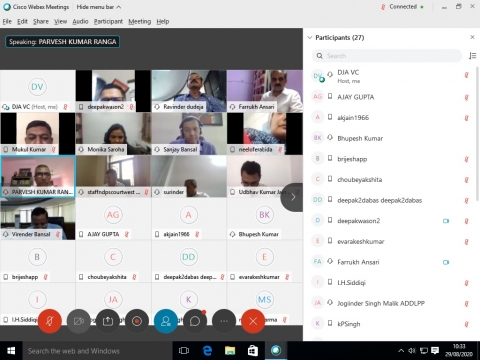Collapse the Participants (27) section

point(310,37)
